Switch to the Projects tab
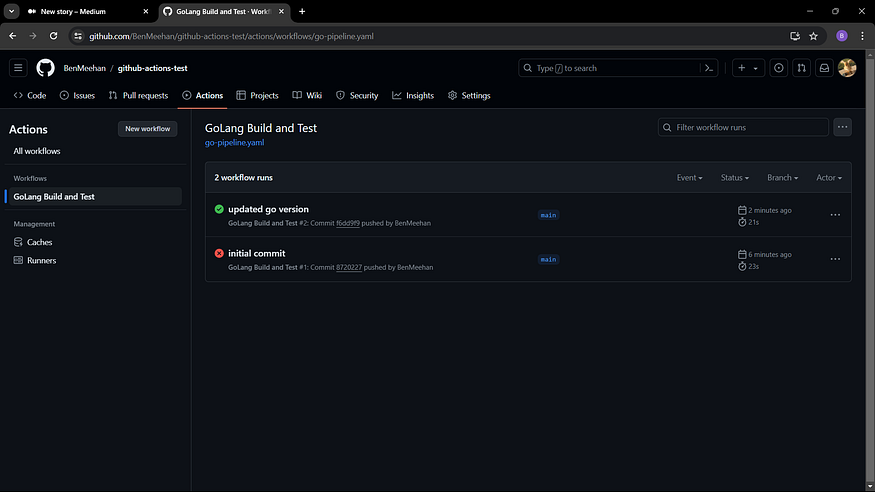Viewport: 875px width, 492px height. 257,95
